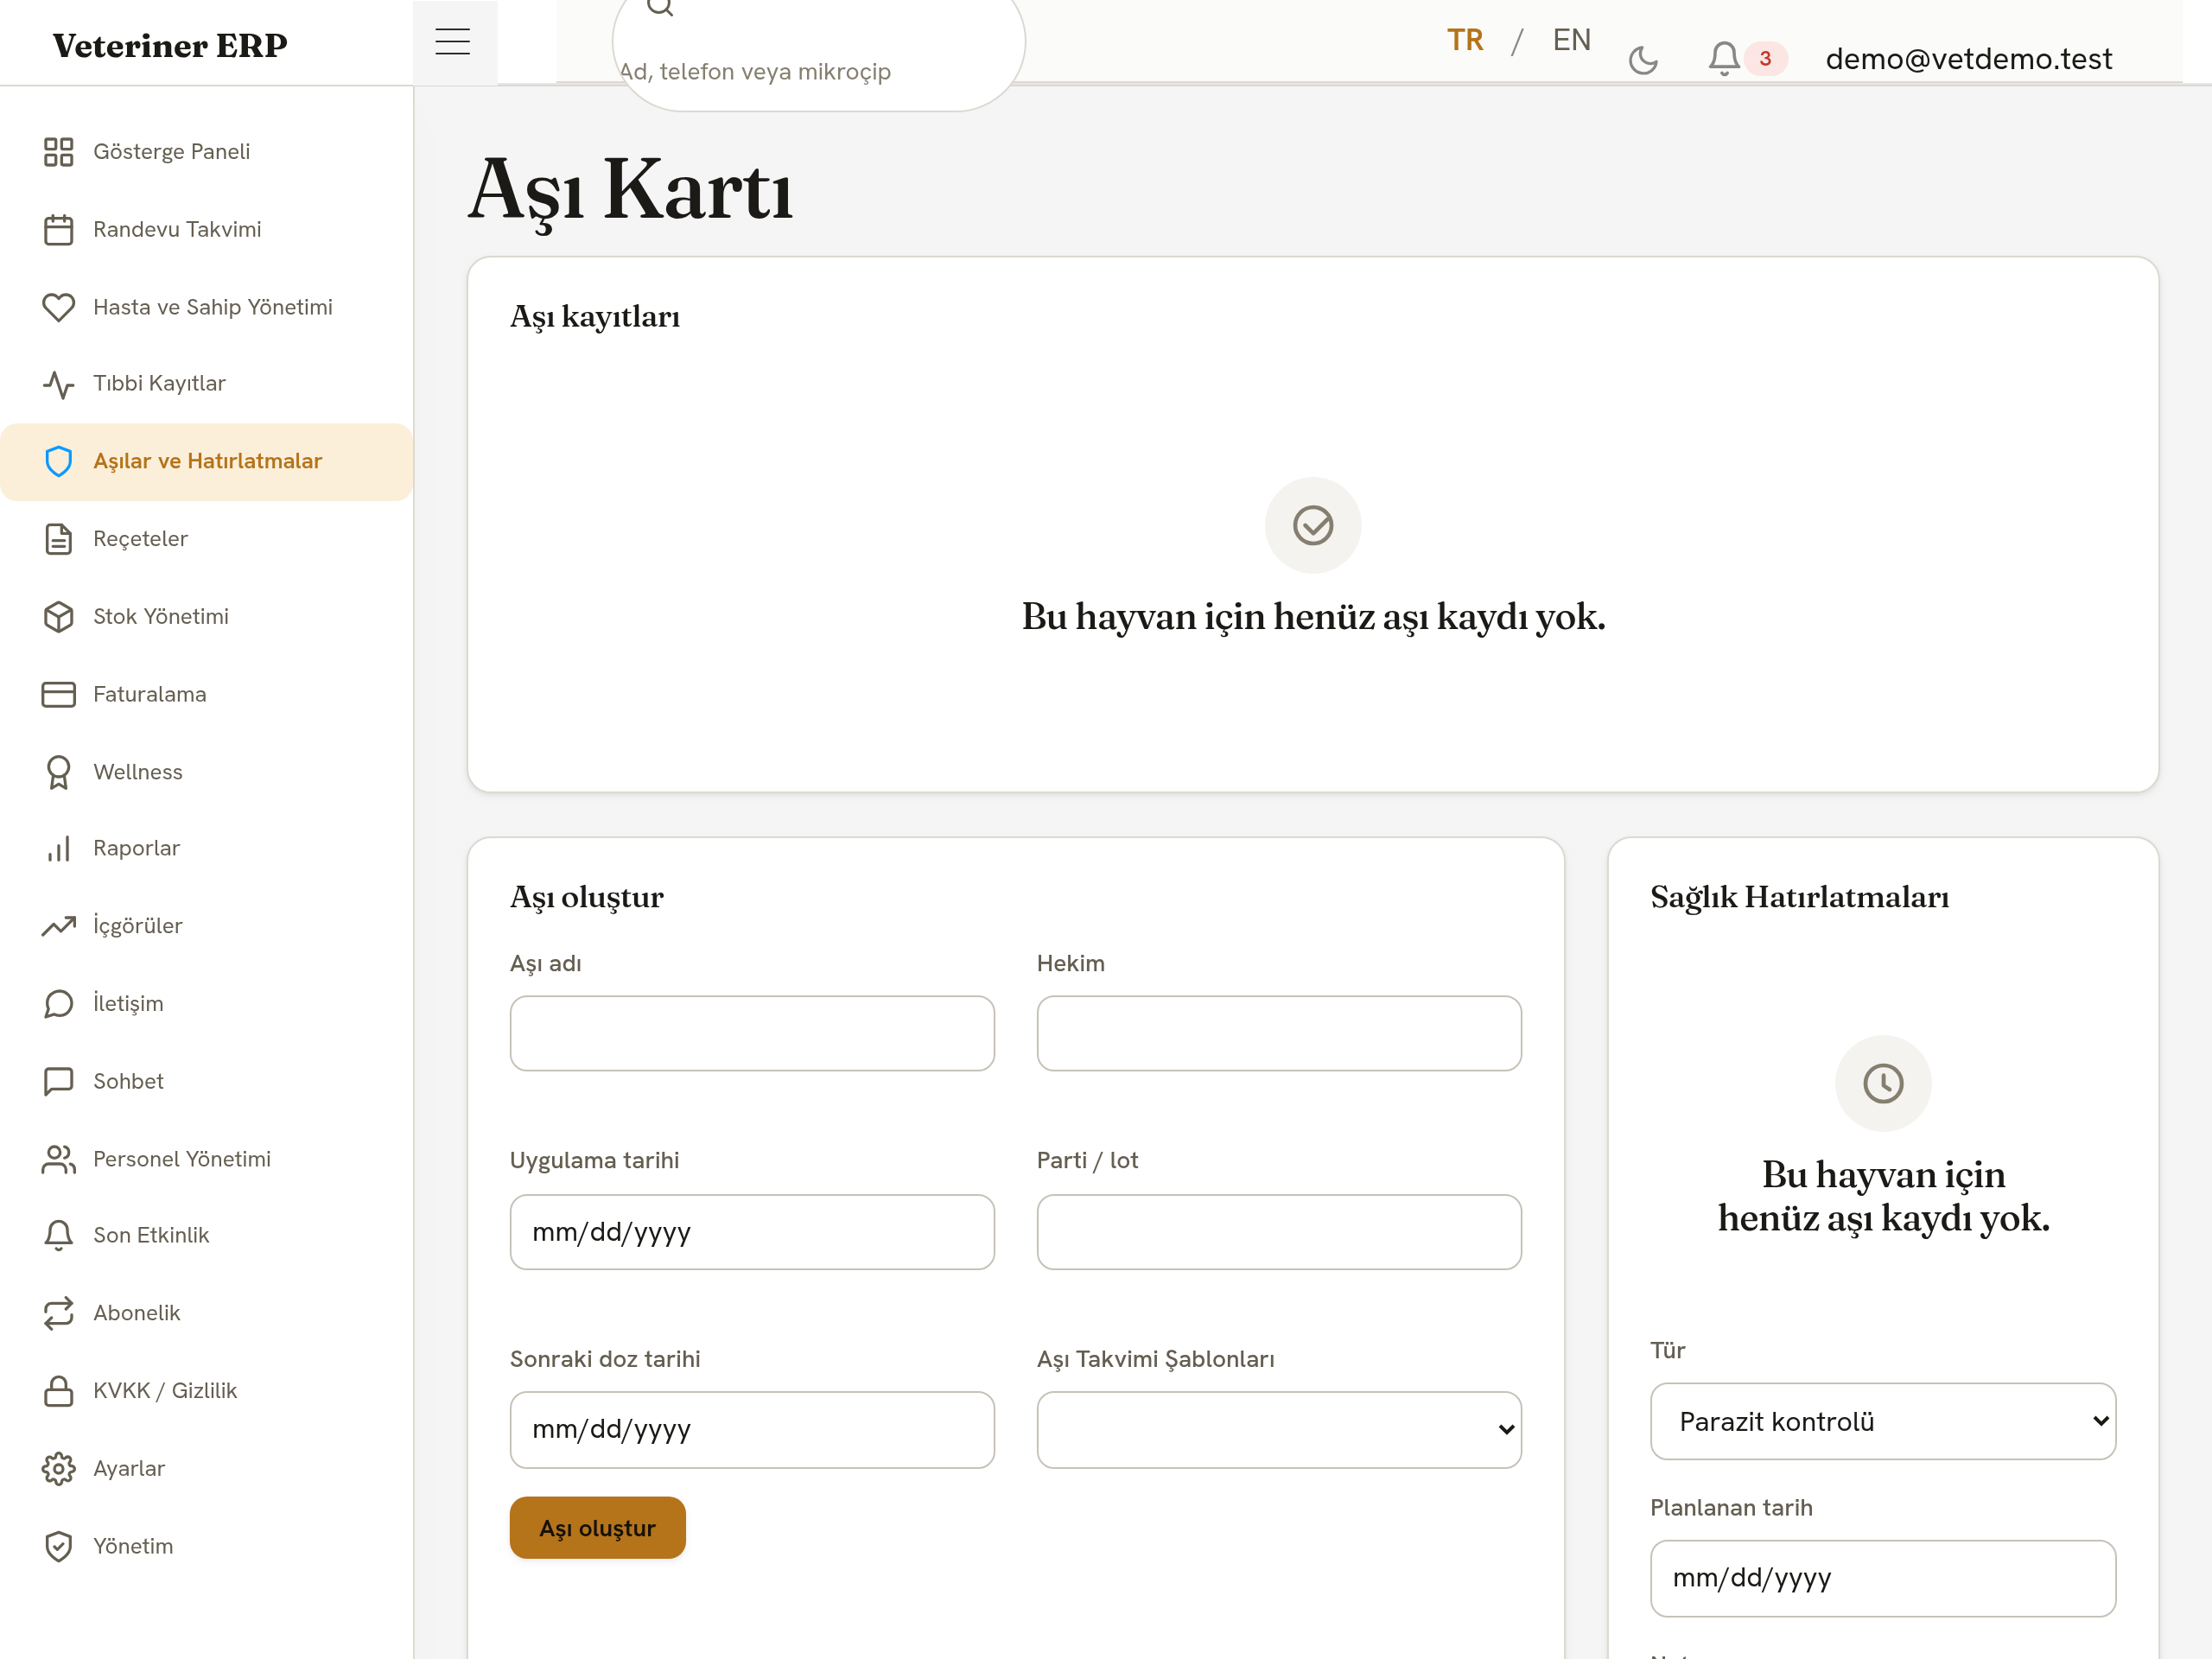Click the shield icon for Aşılar ve Hatırlatmalar
The width and height of the screenshot is (2212, 1659).
pos(58,461)
